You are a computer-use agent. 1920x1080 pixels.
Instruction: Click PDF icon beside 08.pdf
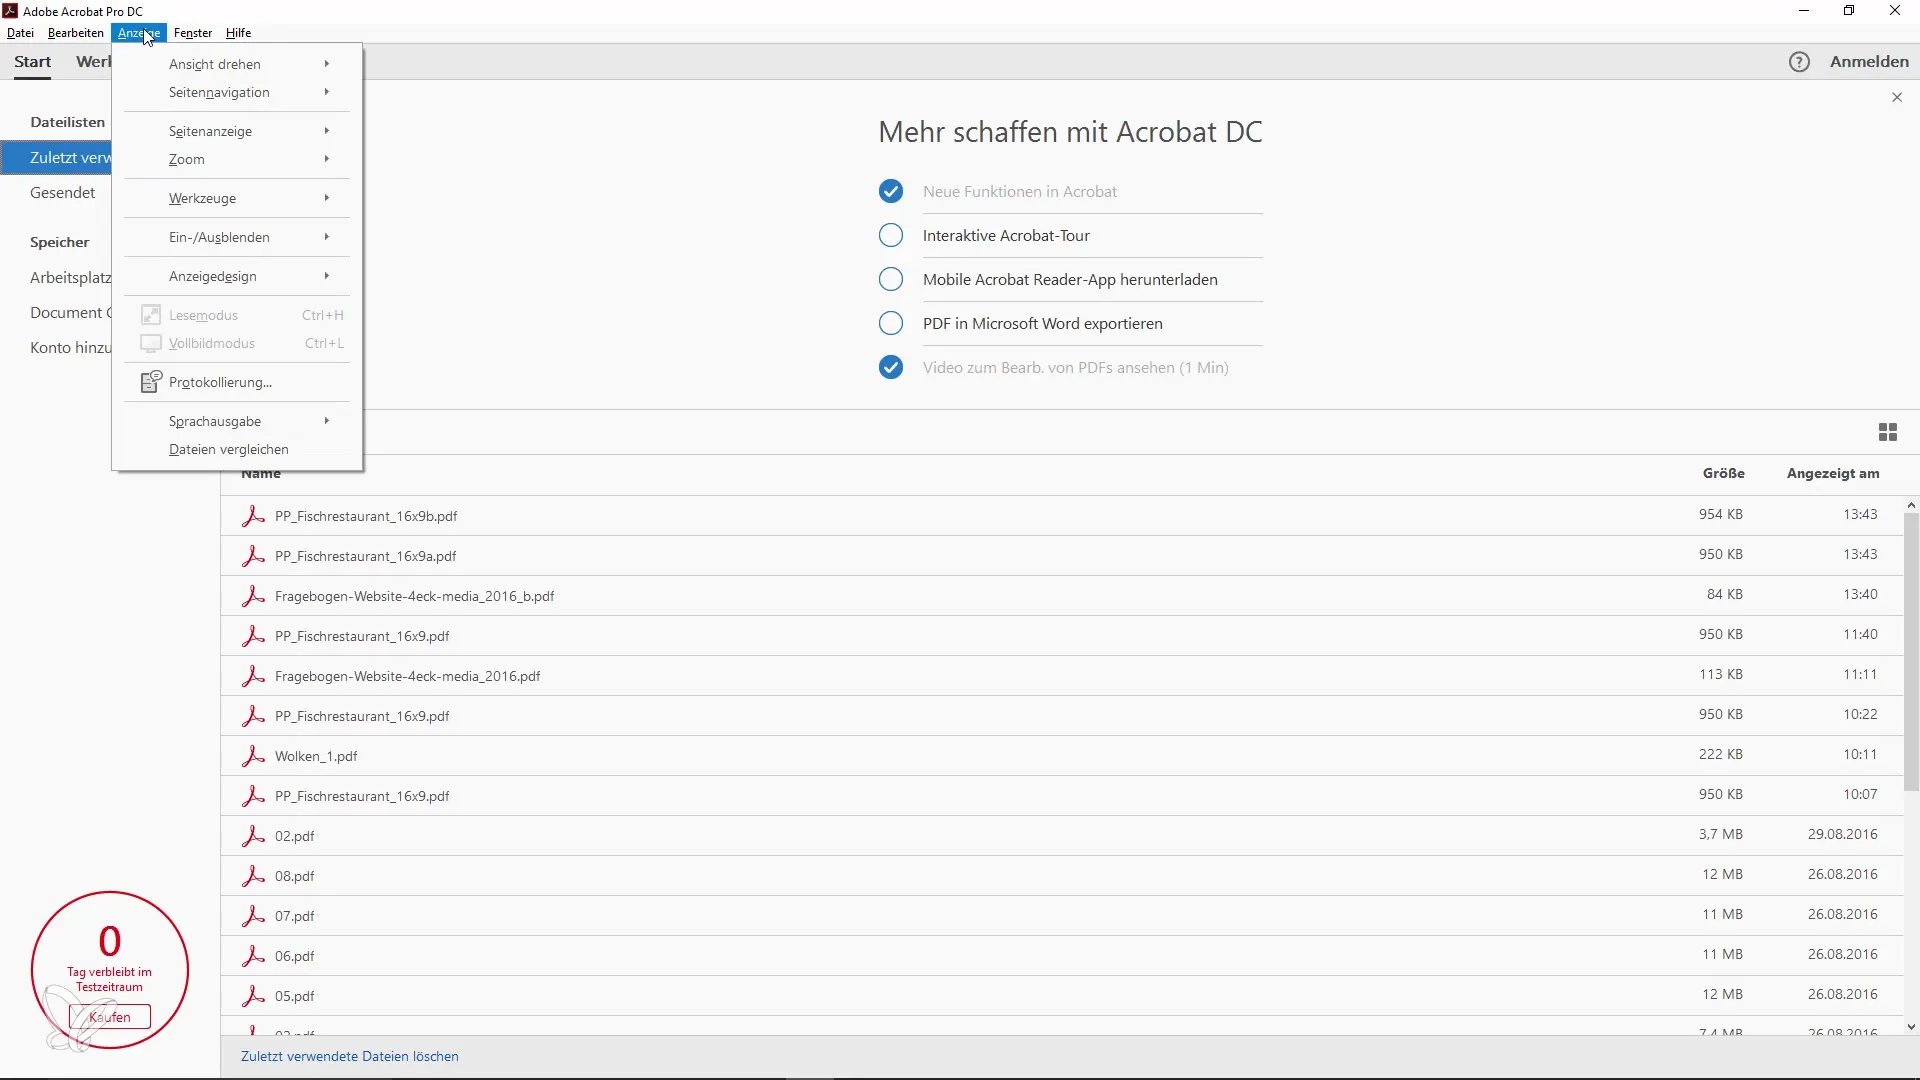pos(253,876)
